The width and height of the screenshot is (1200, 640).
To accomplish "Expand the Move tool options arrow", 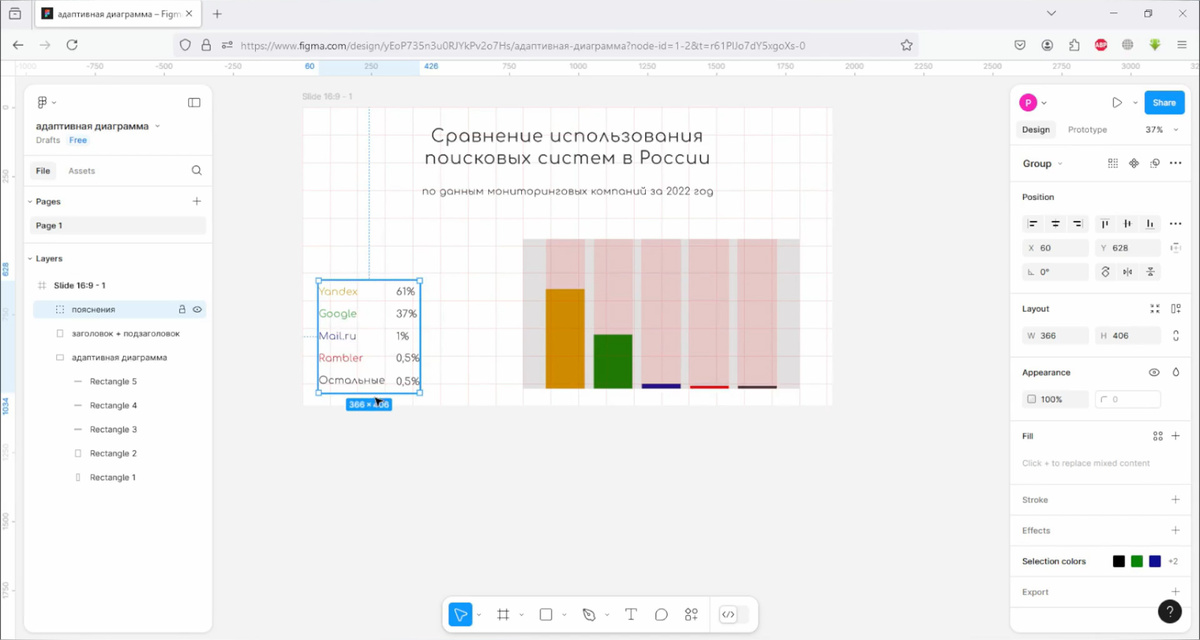I will (x=479, y=615).
